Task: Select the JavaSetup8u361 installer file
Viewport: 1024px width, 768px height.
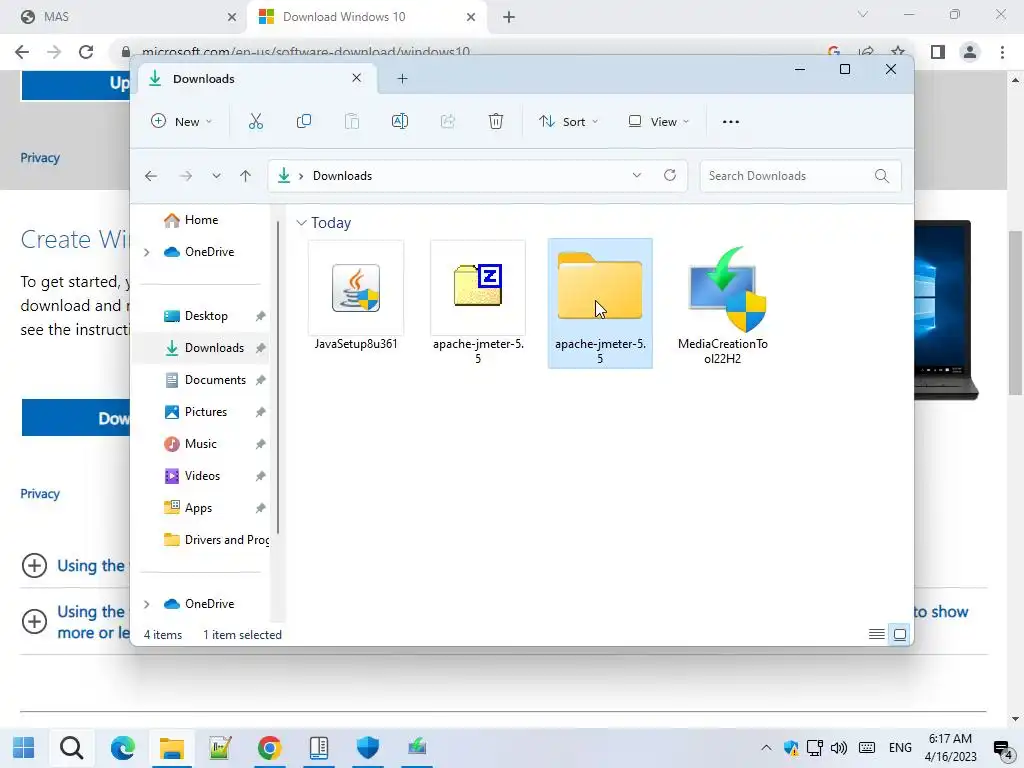Action: 356,296
